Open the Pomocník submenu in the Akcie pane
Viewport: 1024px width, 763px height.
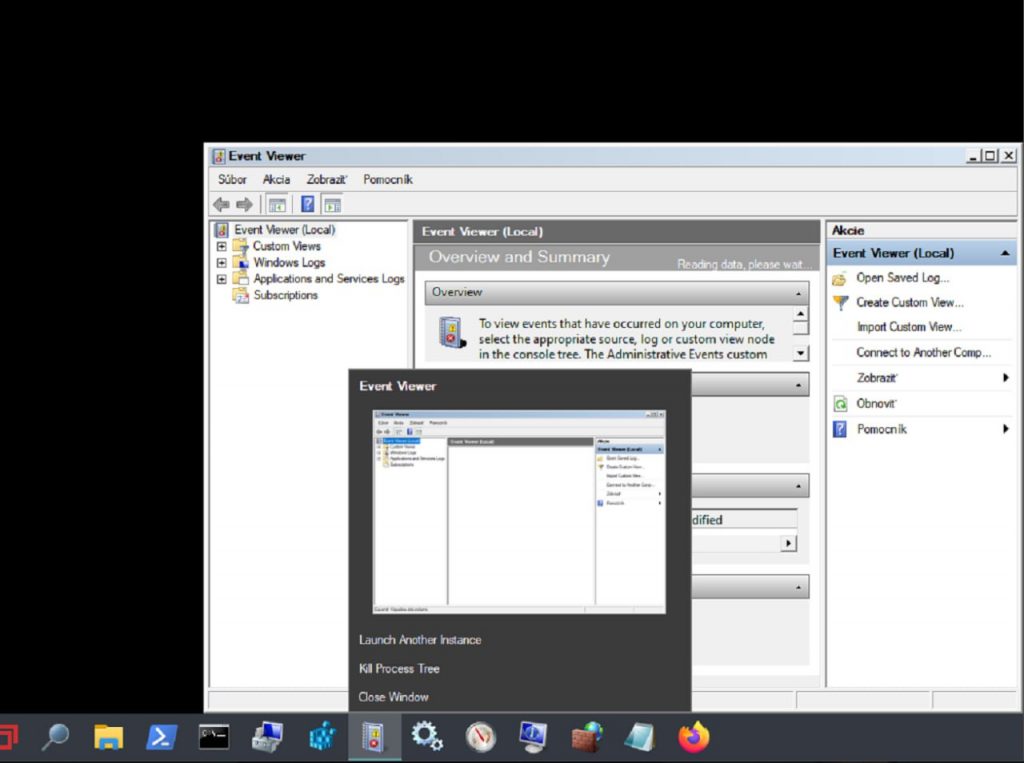(x=921, y=429)
